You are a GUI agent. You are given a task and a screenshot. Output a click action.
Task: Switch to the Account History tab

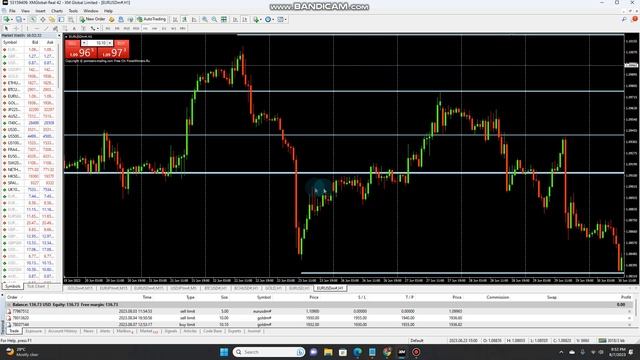pyautogui.click(x=62, y=331)
